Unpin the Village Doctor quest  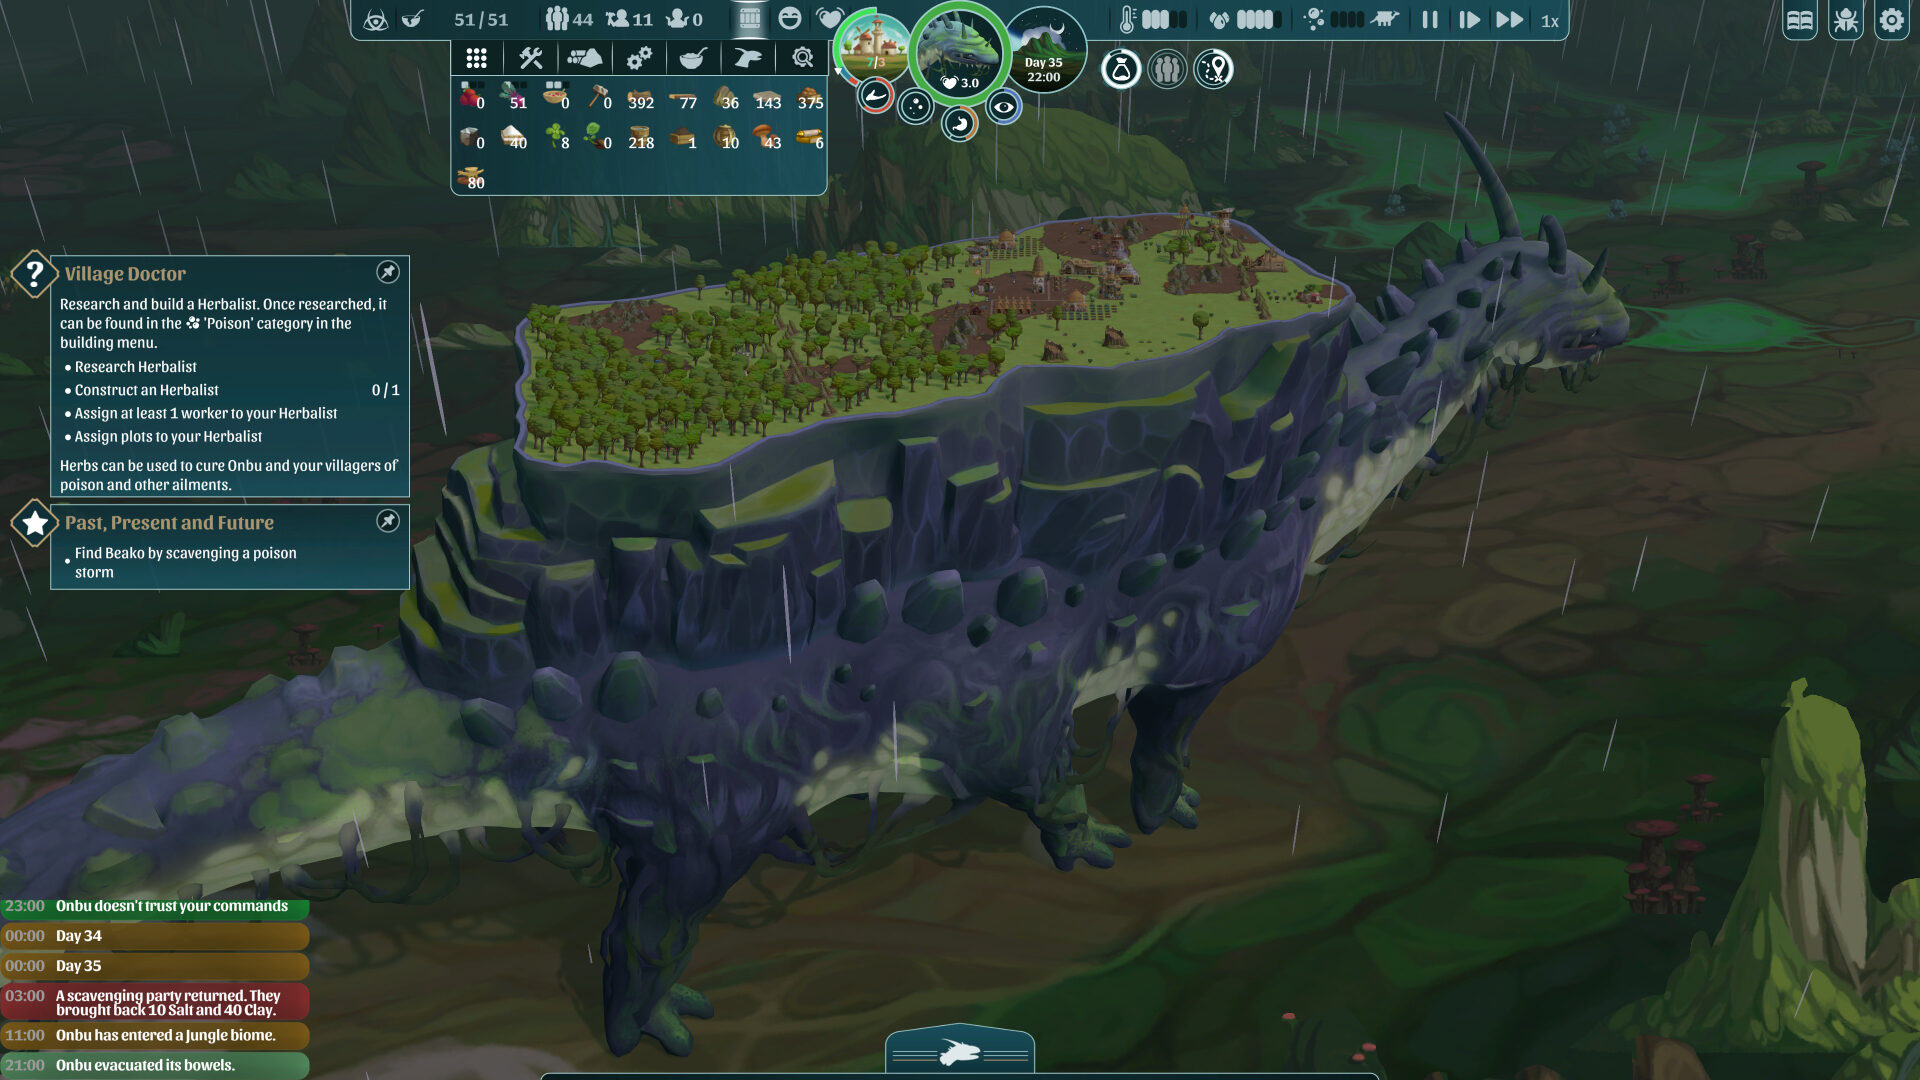(388, 272)
